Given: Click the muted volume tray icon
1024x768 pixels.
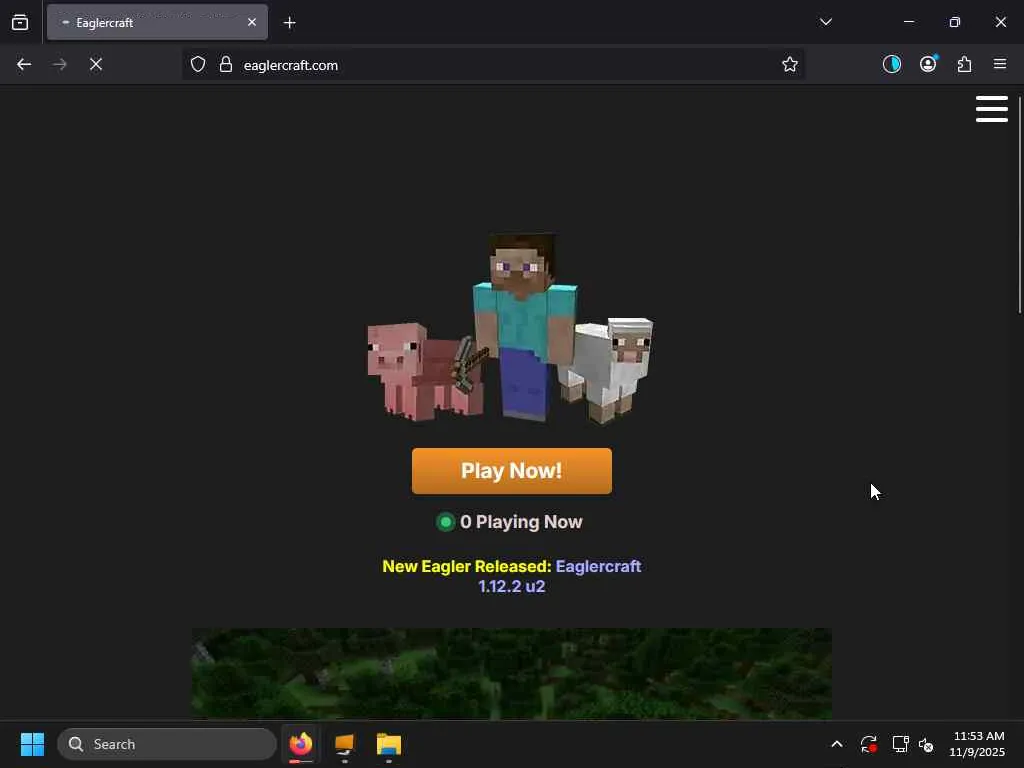Looking at the screenshot, I should pyautogui.click(x=926, y=744).
